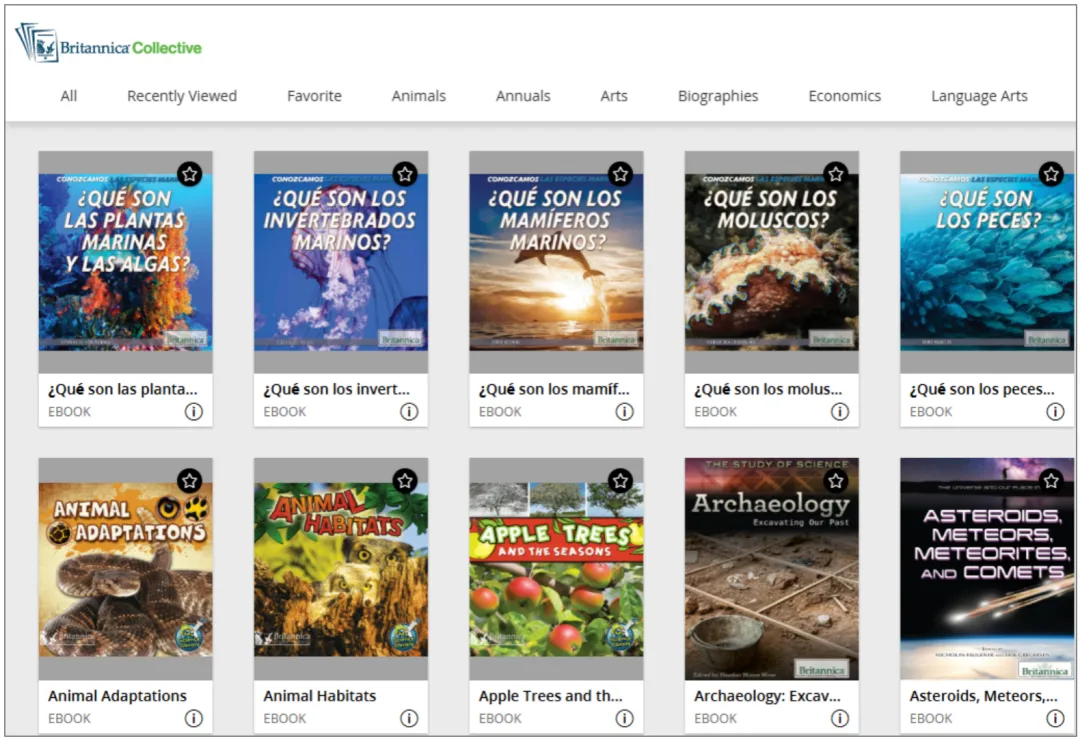This screenshot has width=1080, height=741.
Task: Open the Los Peces book cover
Action: click(x=987, y=262)
